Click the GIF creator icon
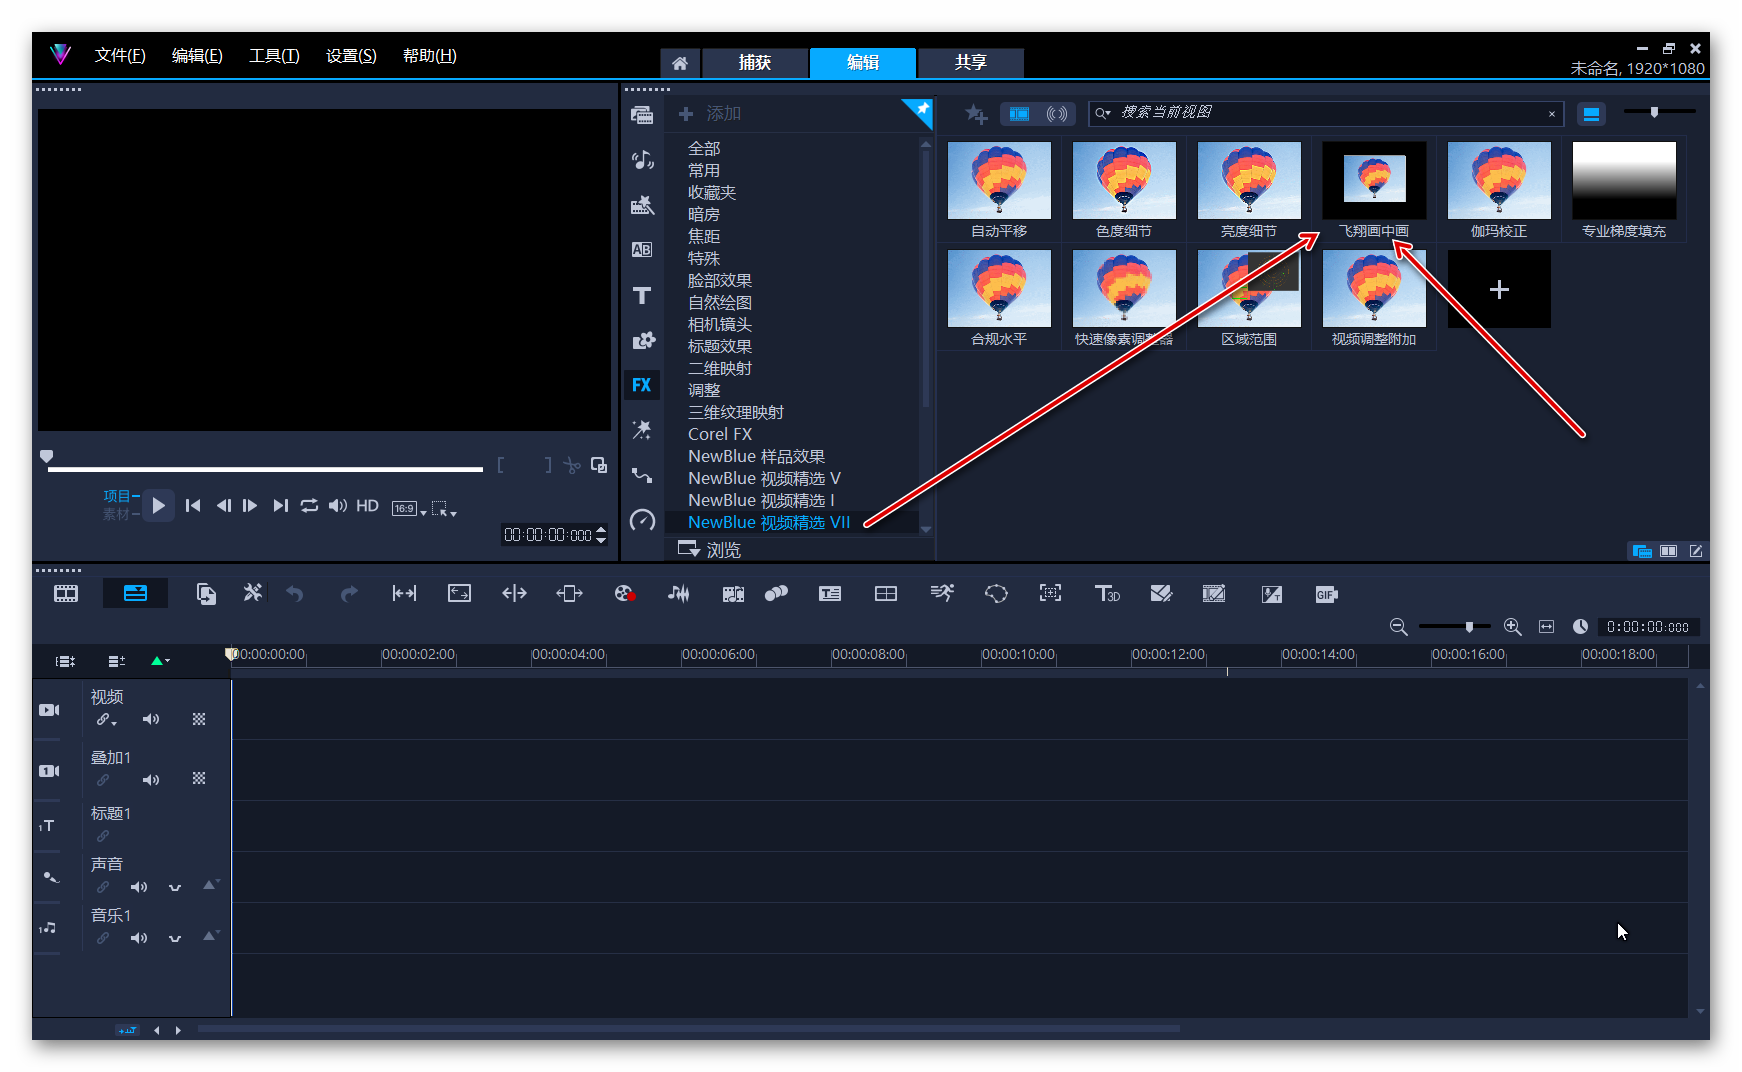Screen dimensions: 1742x1072 [1326, 594]
